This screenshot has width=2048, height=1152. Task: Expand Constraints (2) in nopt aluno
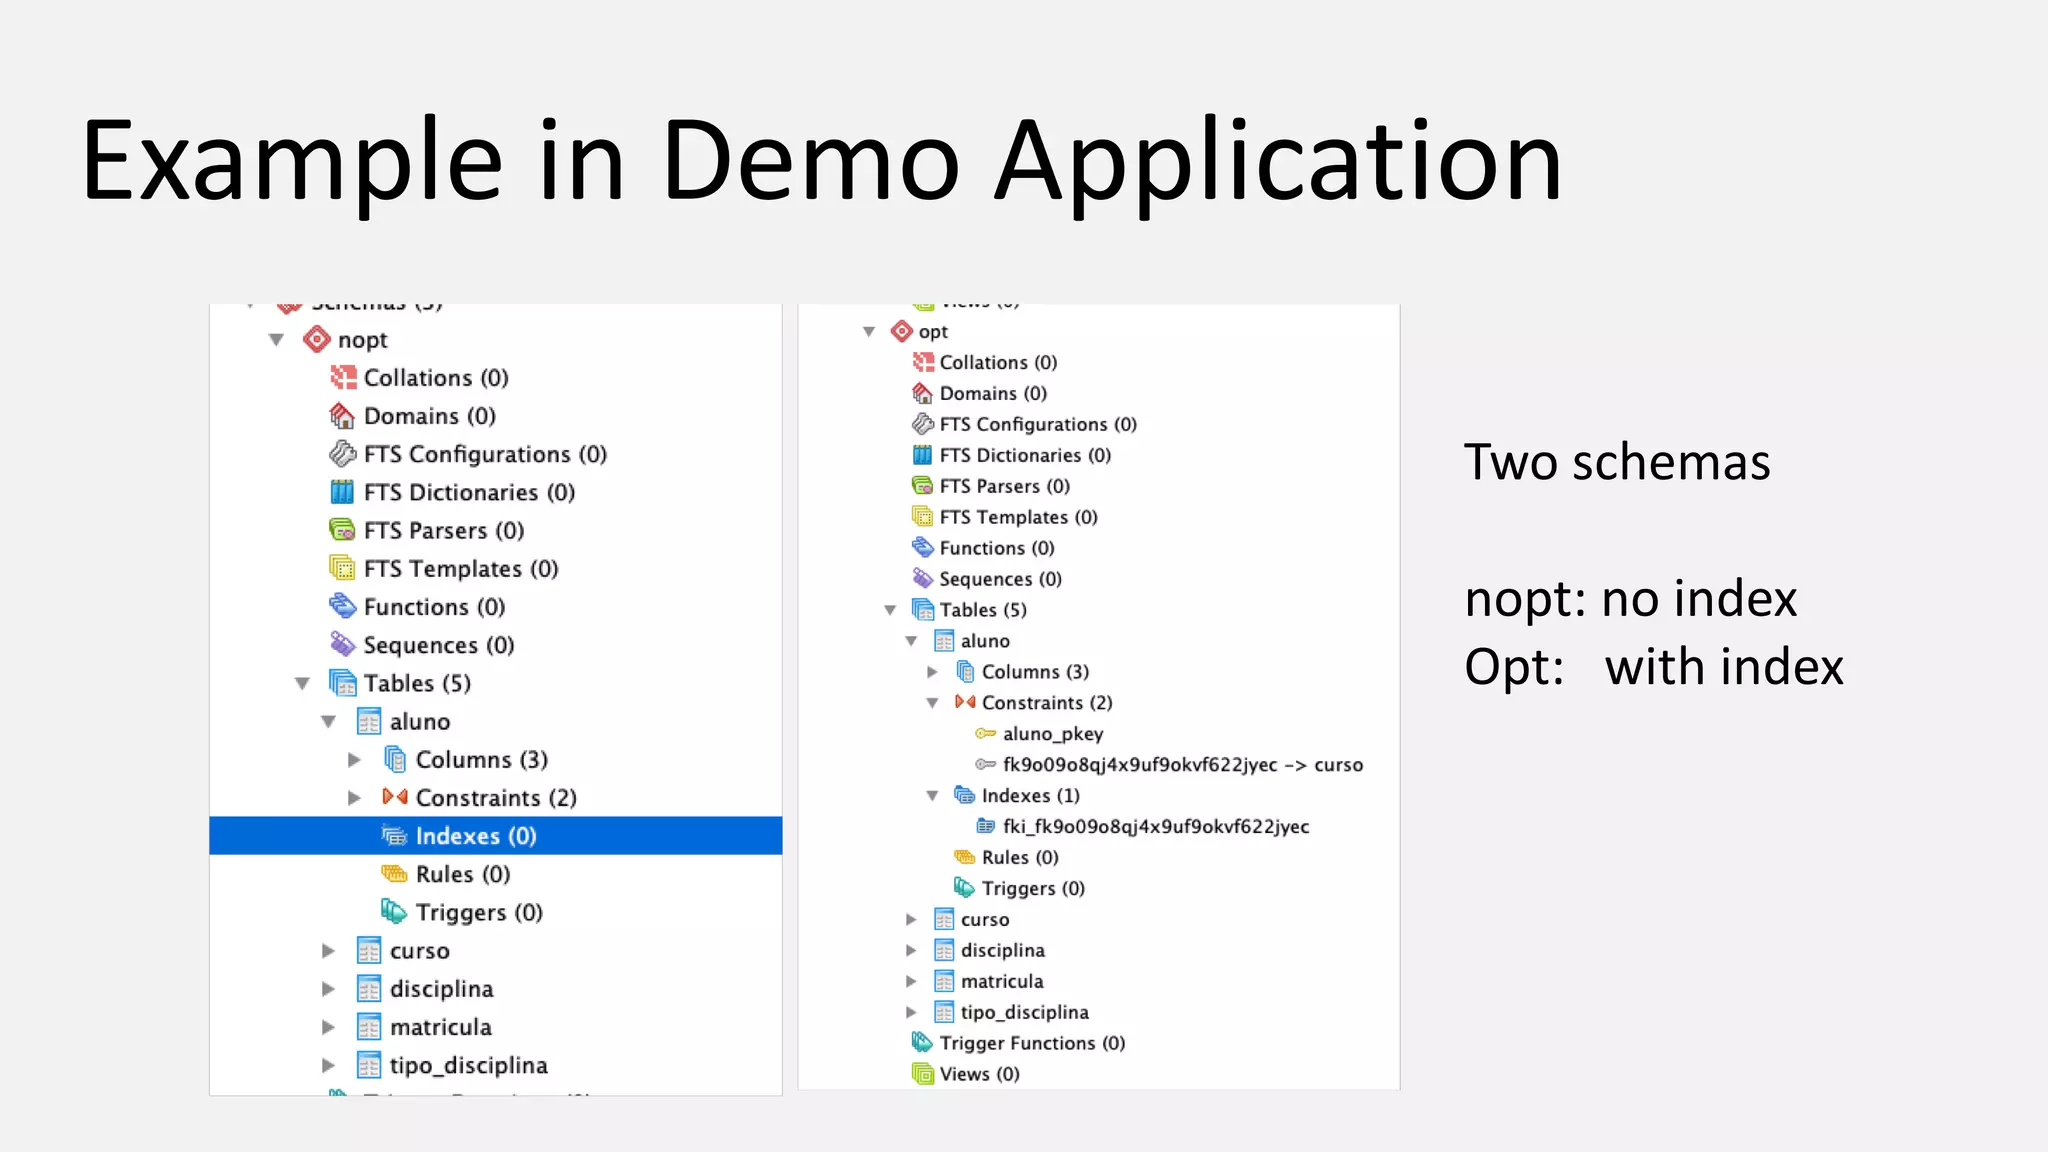[354, 798]
